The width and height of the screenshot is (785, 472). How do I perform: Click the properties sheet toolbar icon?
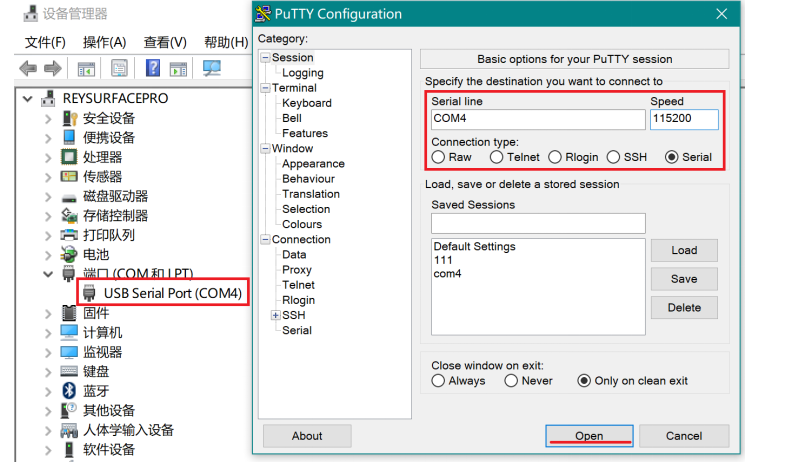119,68
